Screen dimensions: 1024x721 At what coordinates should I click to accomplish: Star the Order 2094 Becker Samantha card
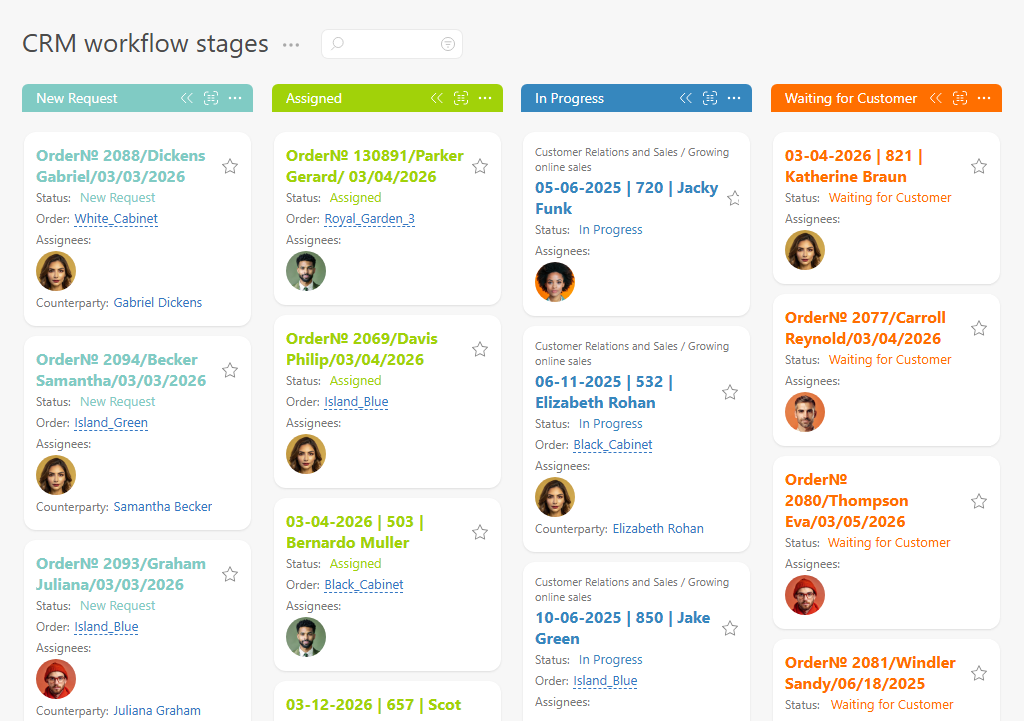click(230, 370)
